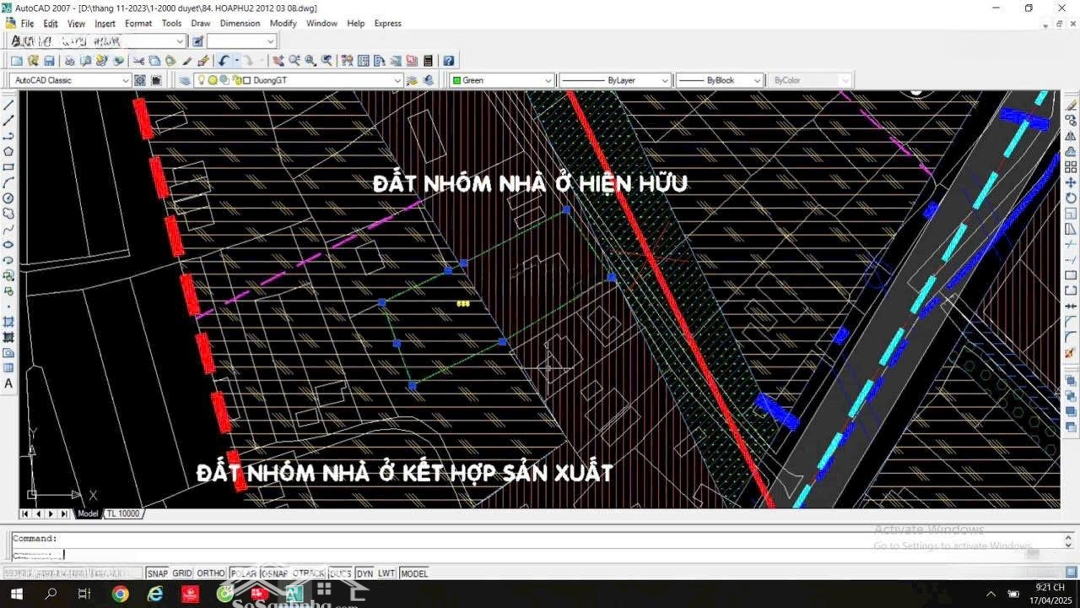Viewport: 1080px width, 608px height.
Task: Switch to the TL 10000 layout tab
Action: coord(123,514)
